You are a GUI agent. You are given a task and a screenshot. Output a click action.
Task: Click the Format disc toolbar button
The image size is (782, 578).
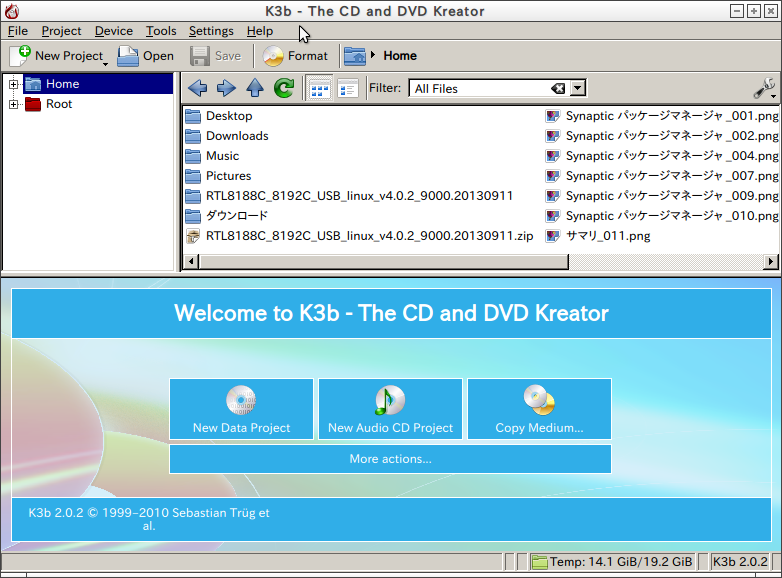(295, 56)
